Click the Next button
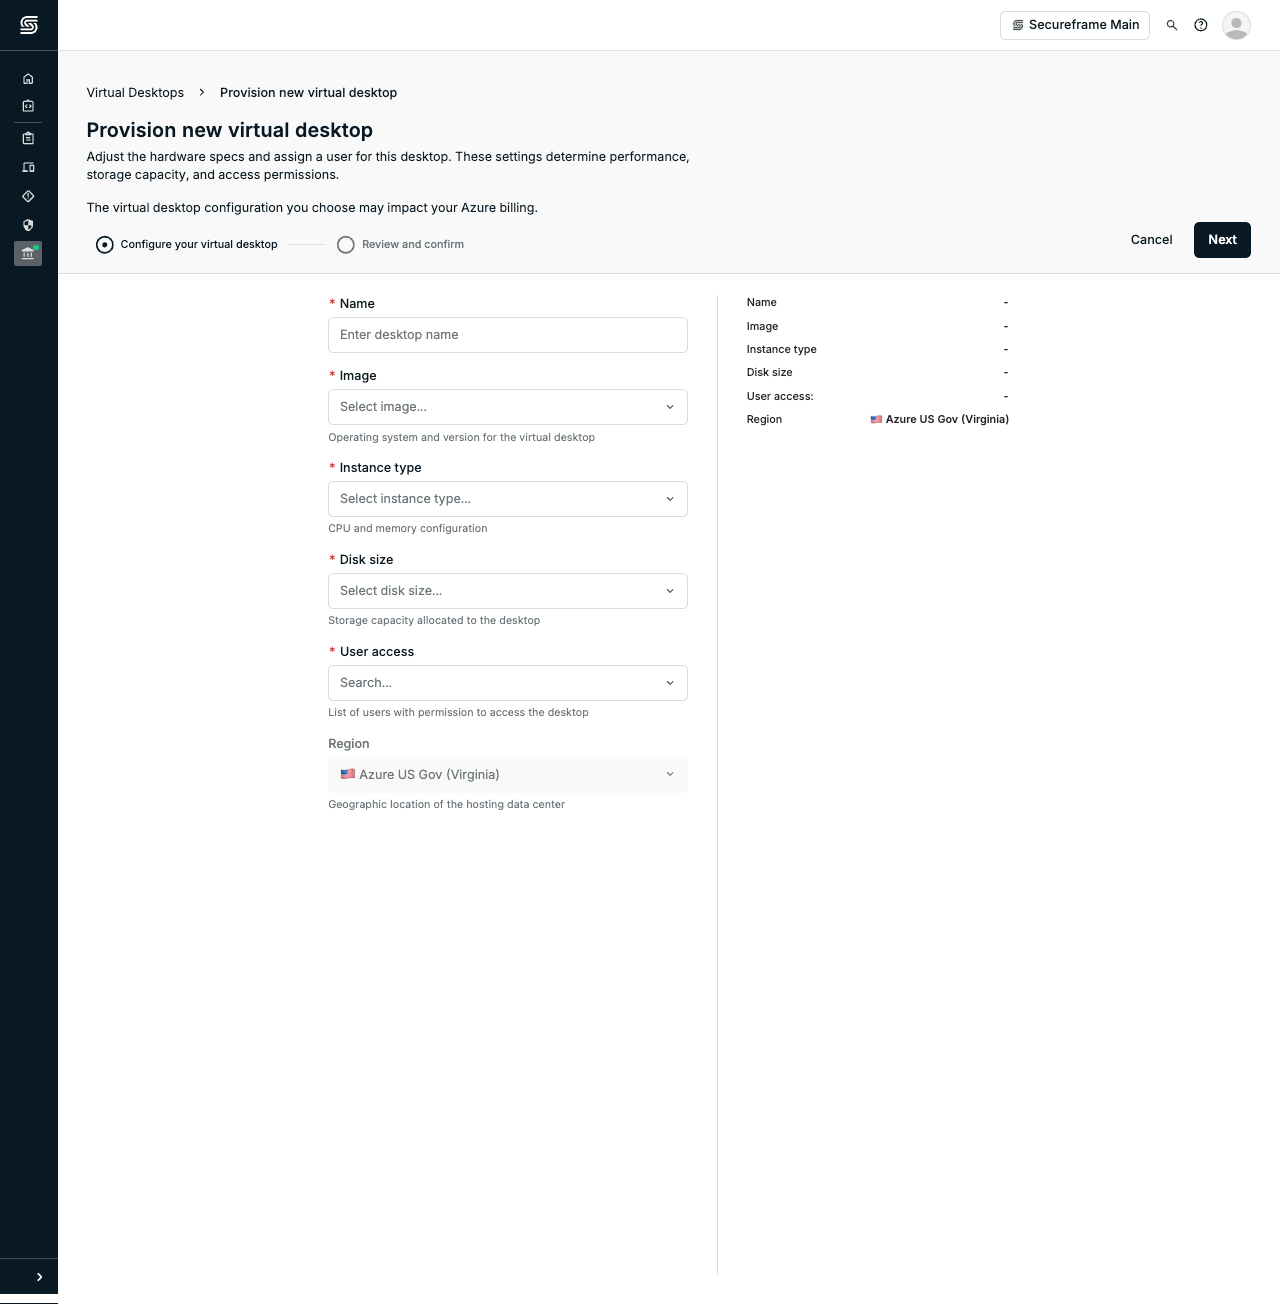 click(1222, 240)
